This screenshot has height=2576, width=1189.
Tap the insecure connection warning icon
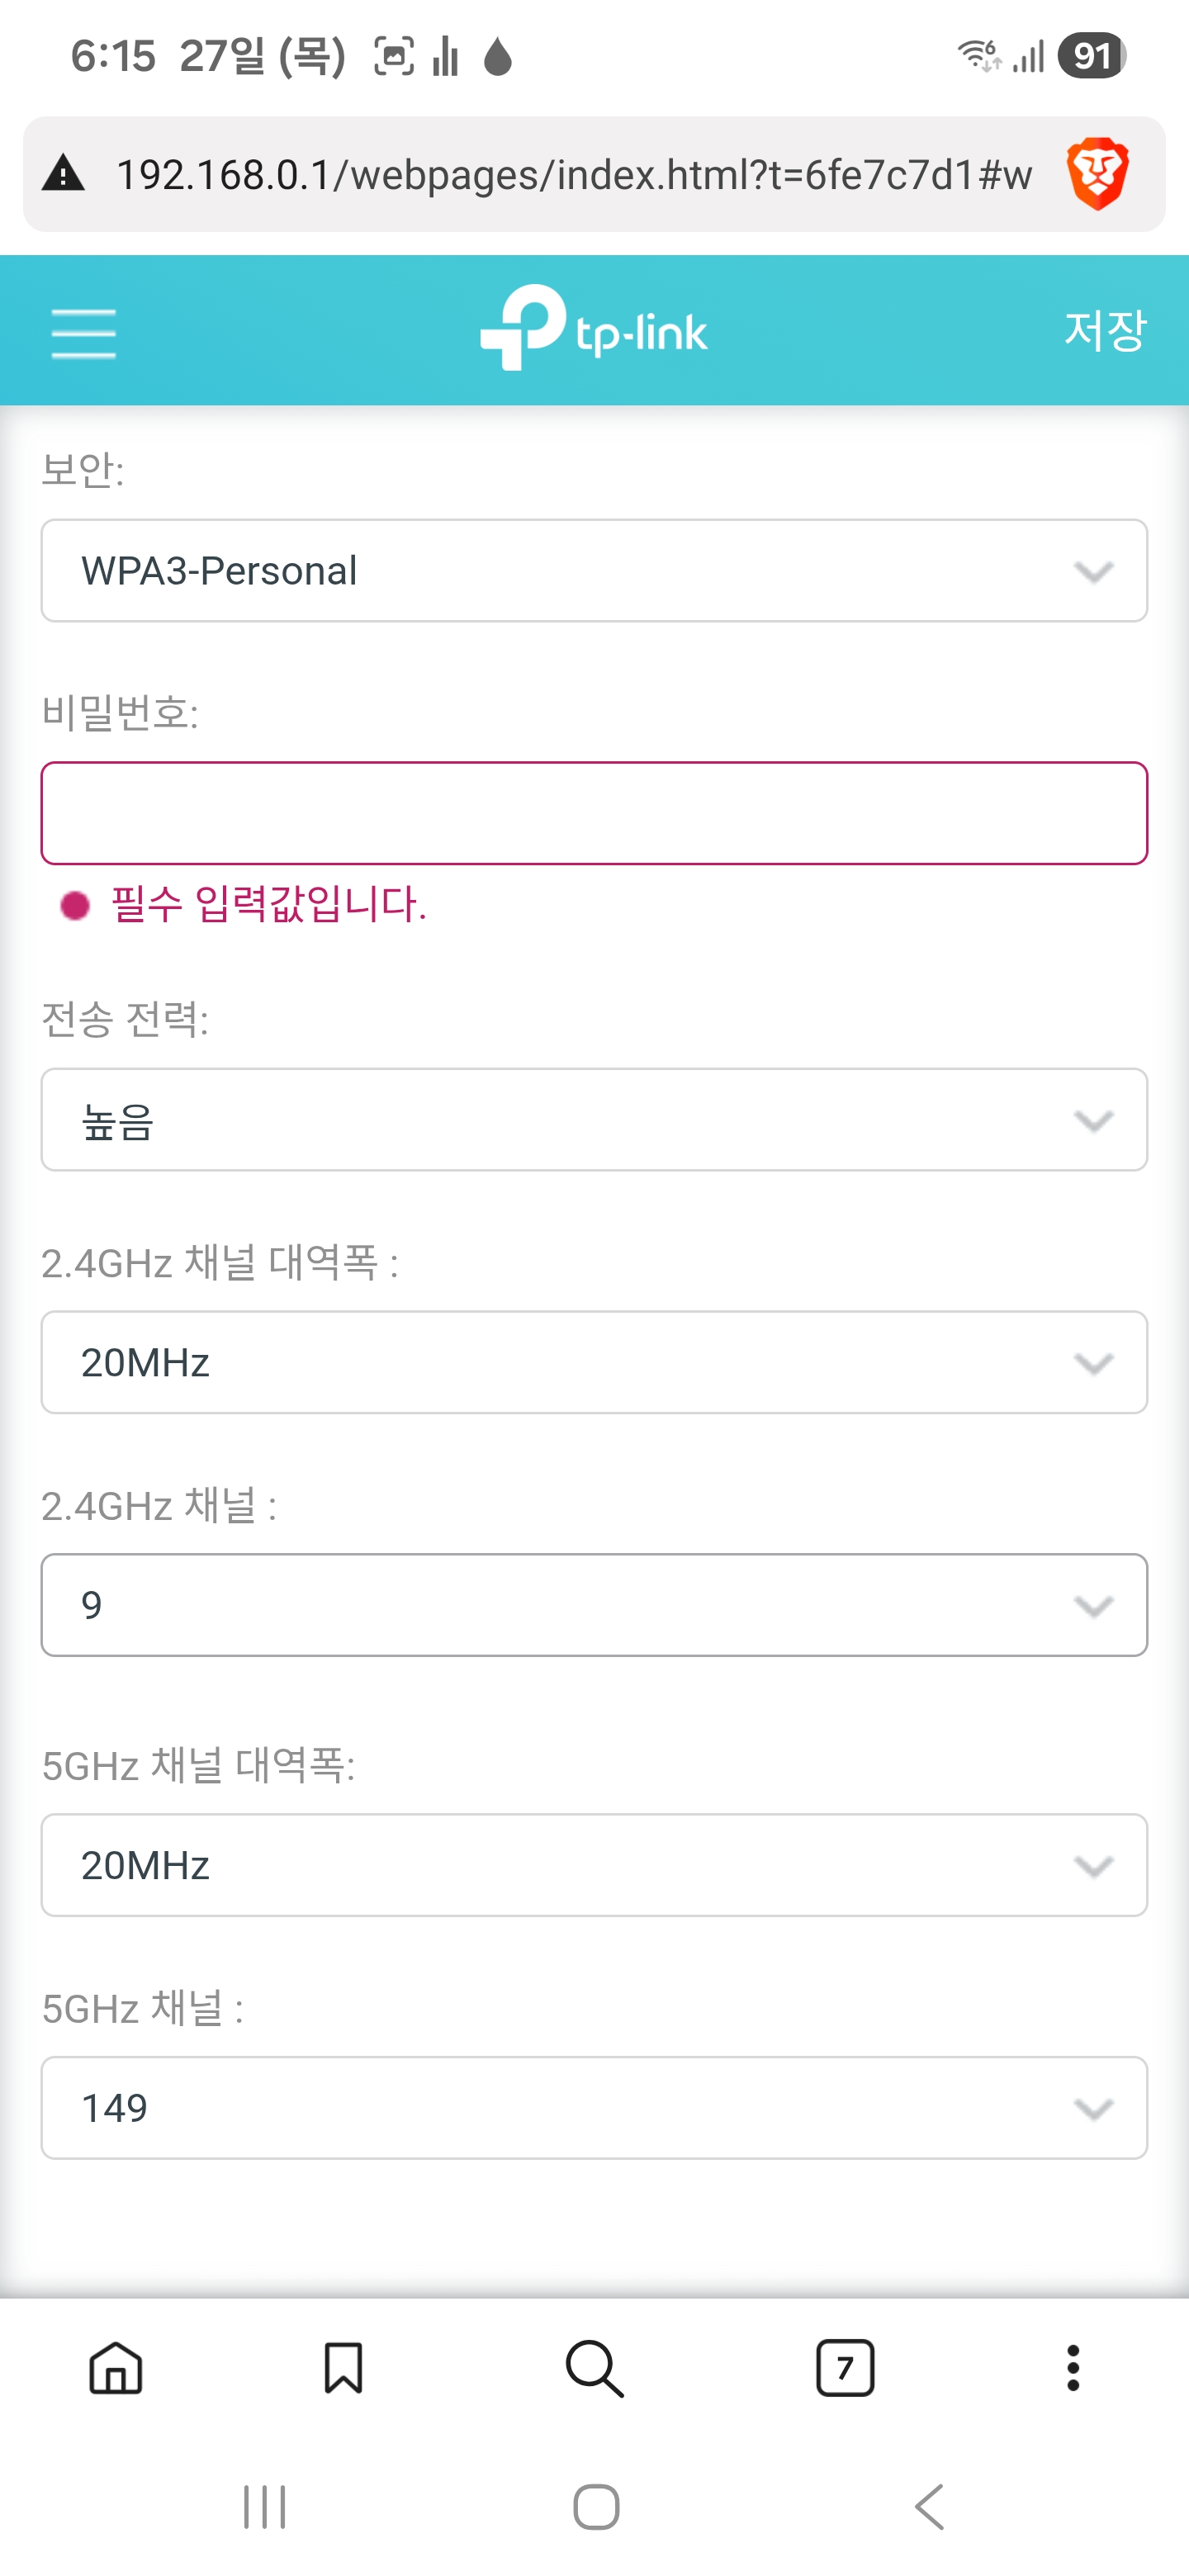[x=63, y=174]
